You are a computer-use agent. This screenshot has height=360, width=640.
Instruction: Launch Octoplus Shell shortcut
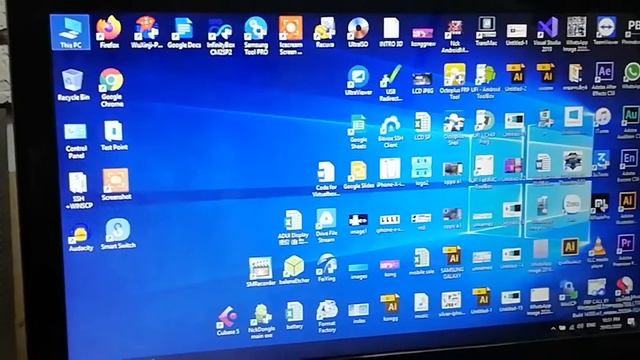click(x=453, y=129)
